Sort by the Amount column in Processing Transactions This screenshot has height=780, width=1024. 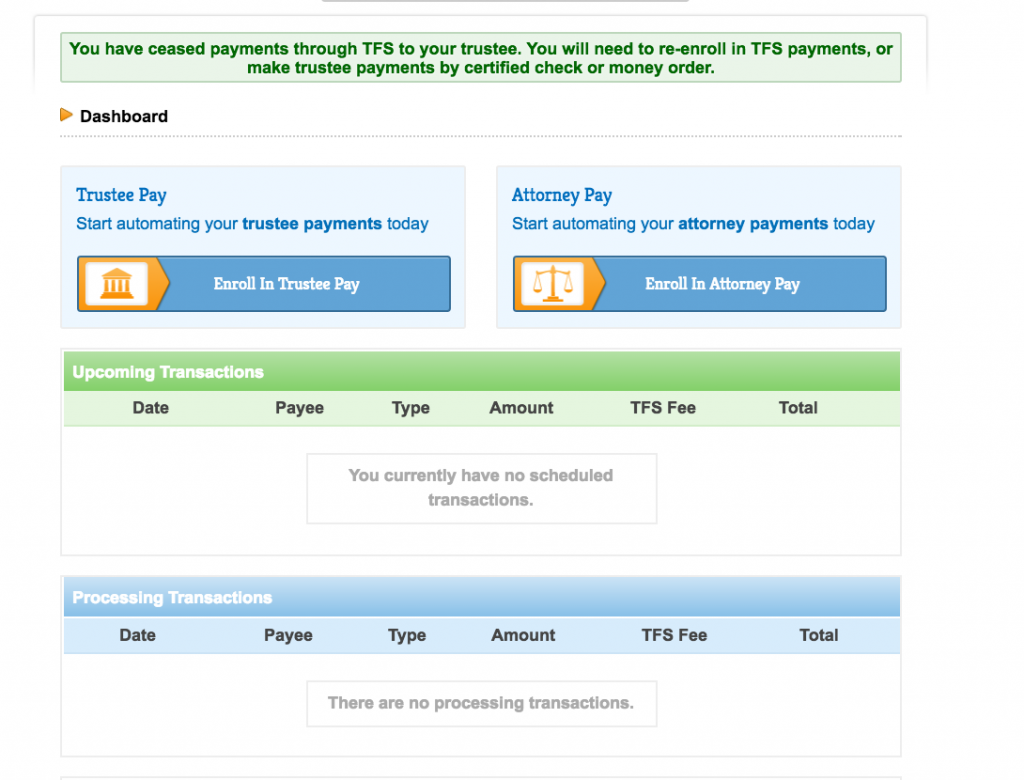[x=523, y=635]
